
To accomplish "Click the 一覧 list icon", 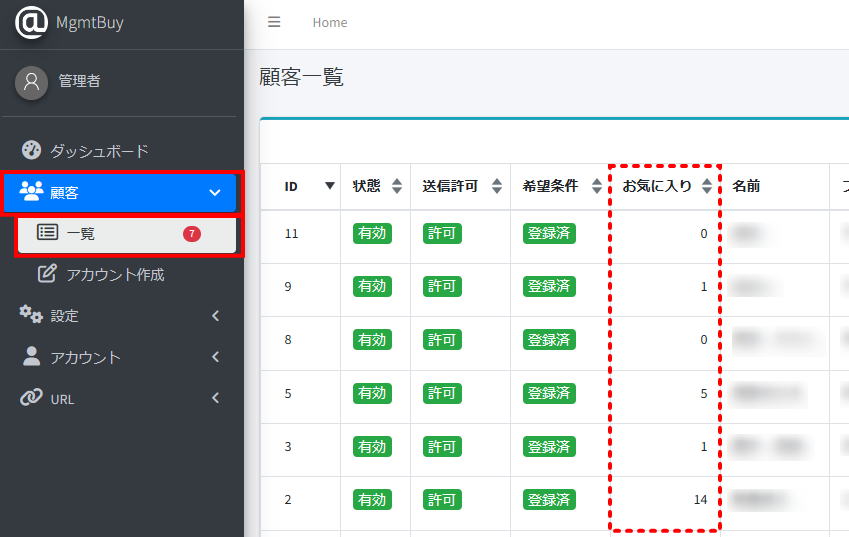I will [x=47, y=232].
